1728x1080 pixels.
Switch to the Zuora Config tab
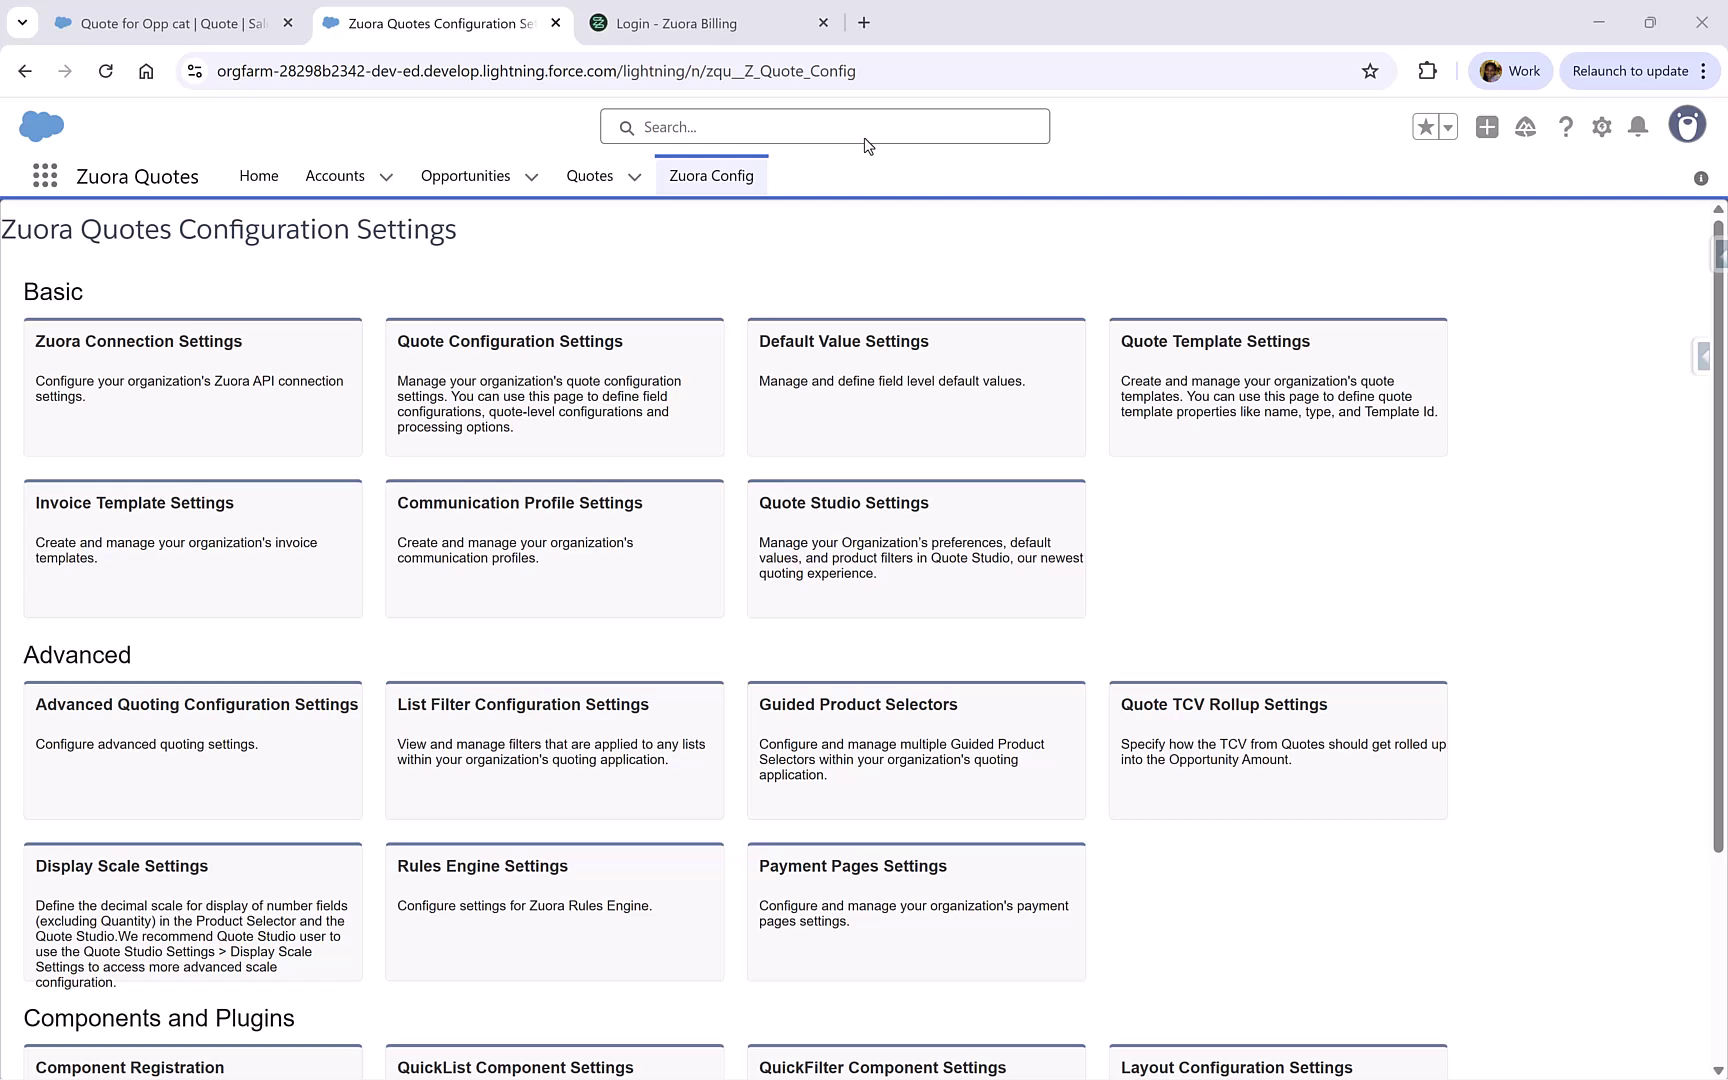[711, 175]
